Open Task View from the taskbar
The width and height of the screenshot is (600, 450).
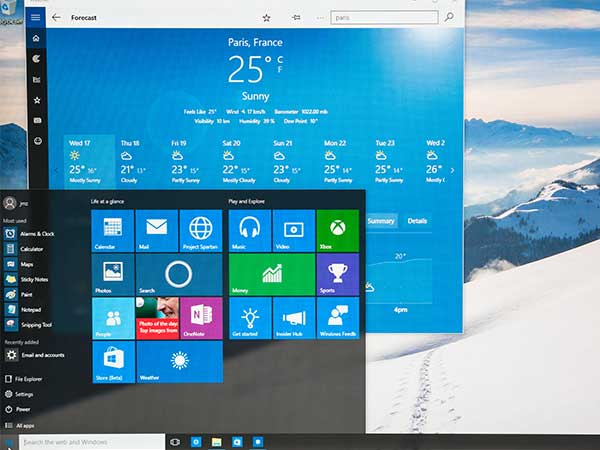coord(176,441)
